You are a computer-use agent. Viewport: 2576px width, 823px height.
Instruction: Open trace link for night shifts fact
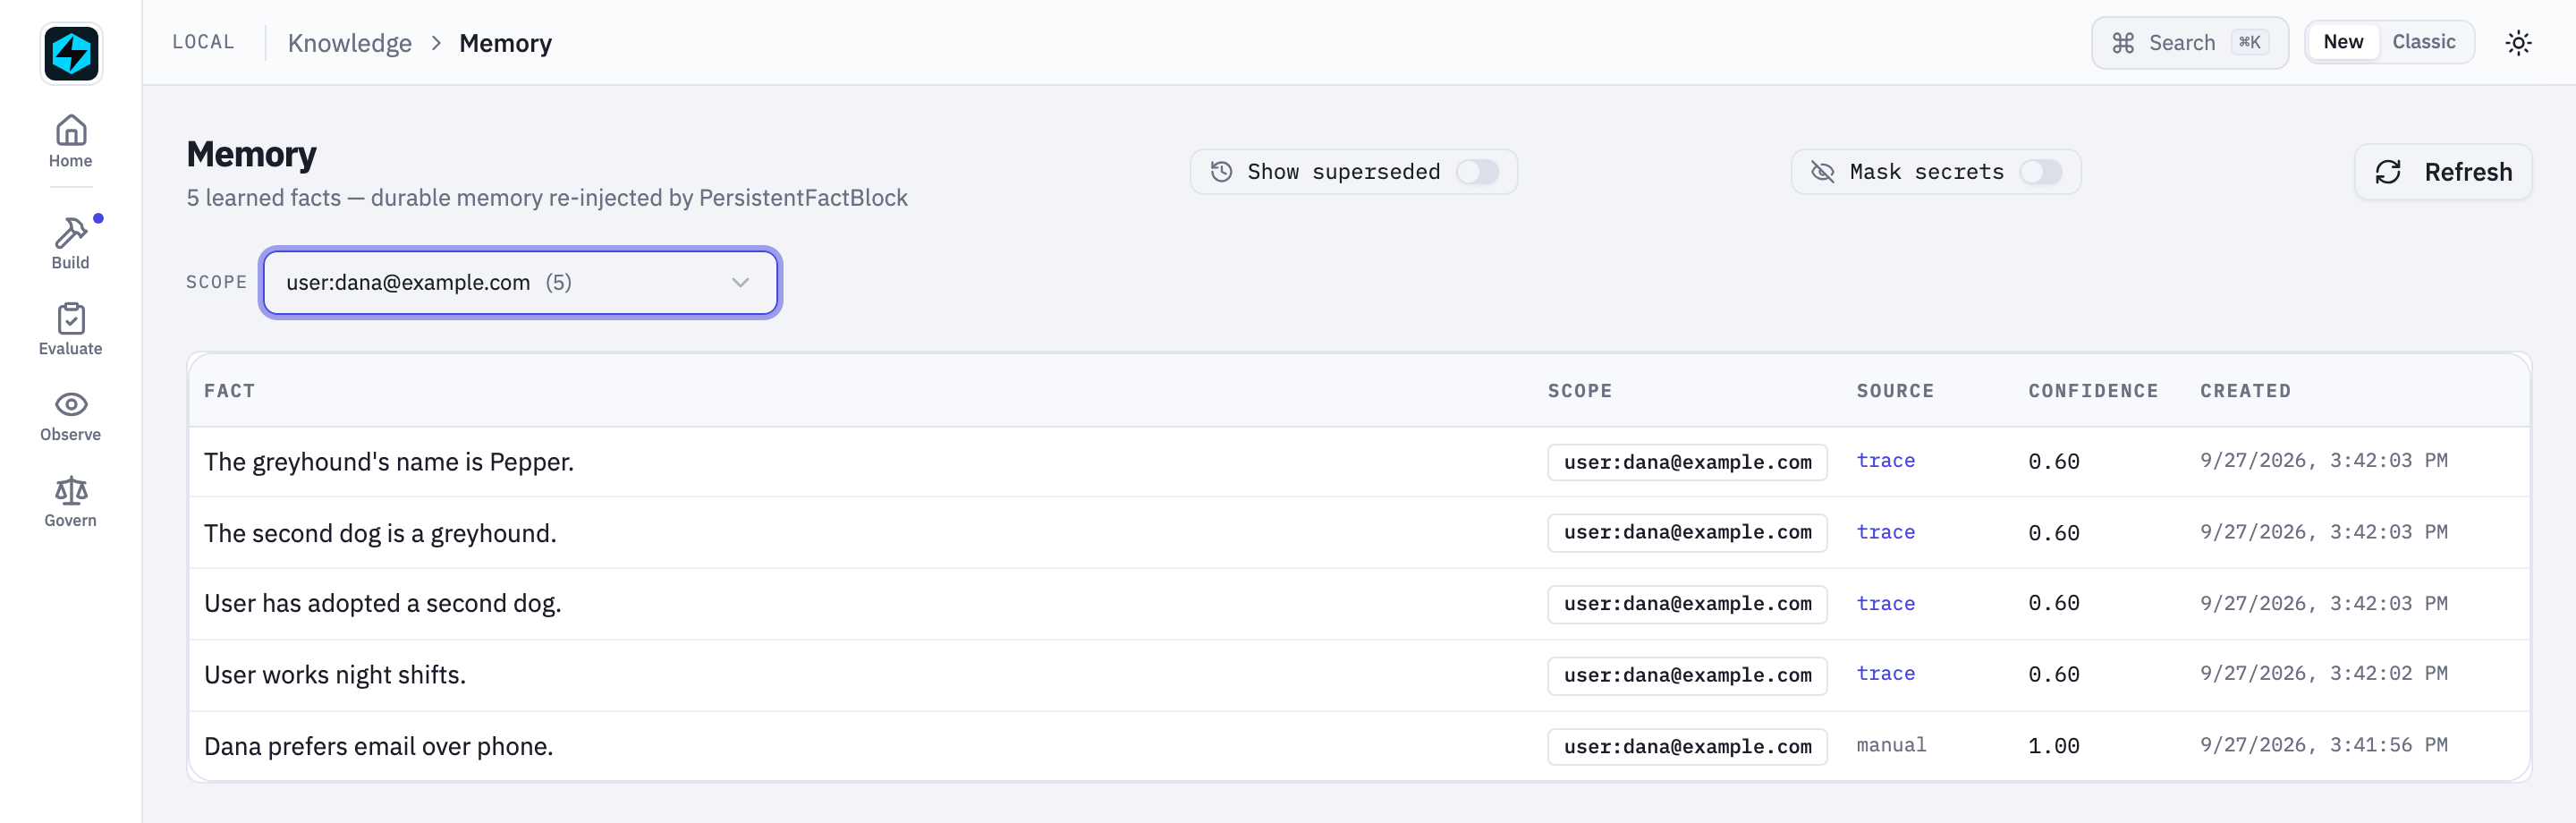click(1885, 674)
